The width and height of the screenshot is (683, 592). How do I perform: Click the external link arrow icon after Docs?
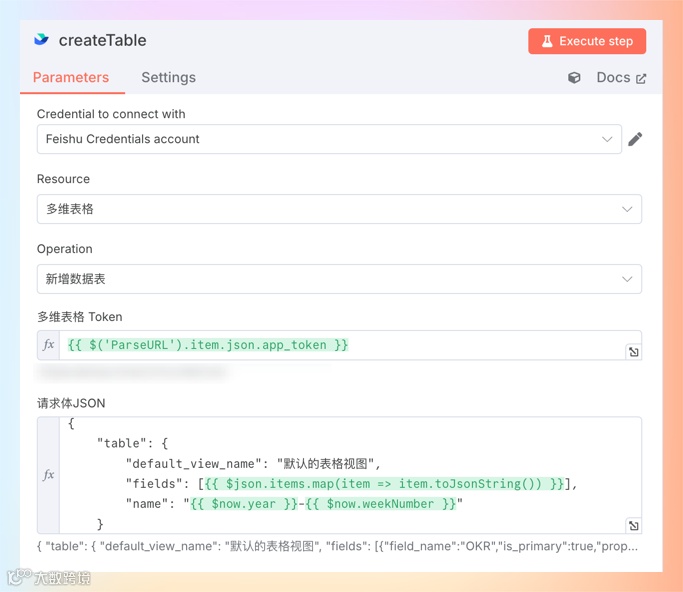coord(641,78)
